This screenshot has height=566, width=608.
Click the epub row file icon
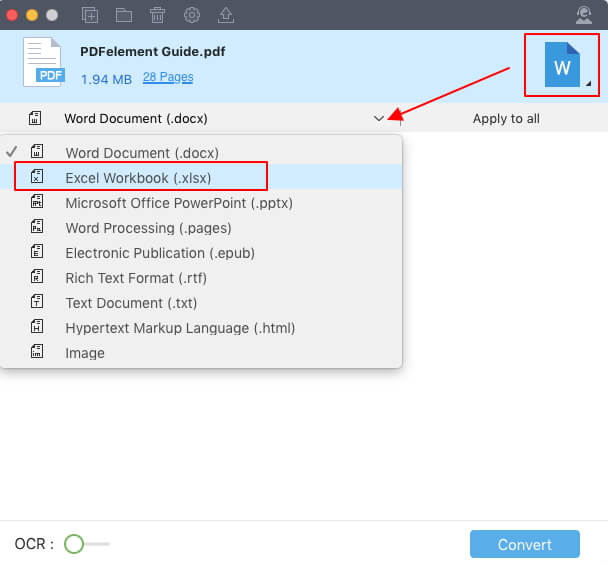[37, 251]
